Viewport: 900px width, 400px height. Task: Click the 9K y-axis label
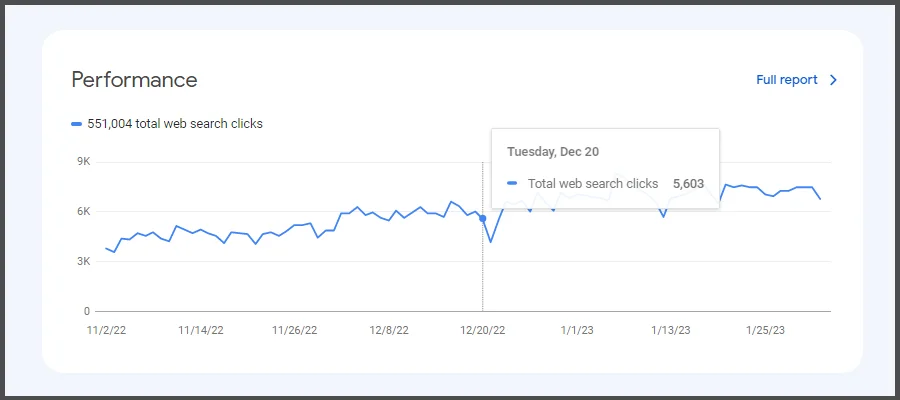[84, 162]
